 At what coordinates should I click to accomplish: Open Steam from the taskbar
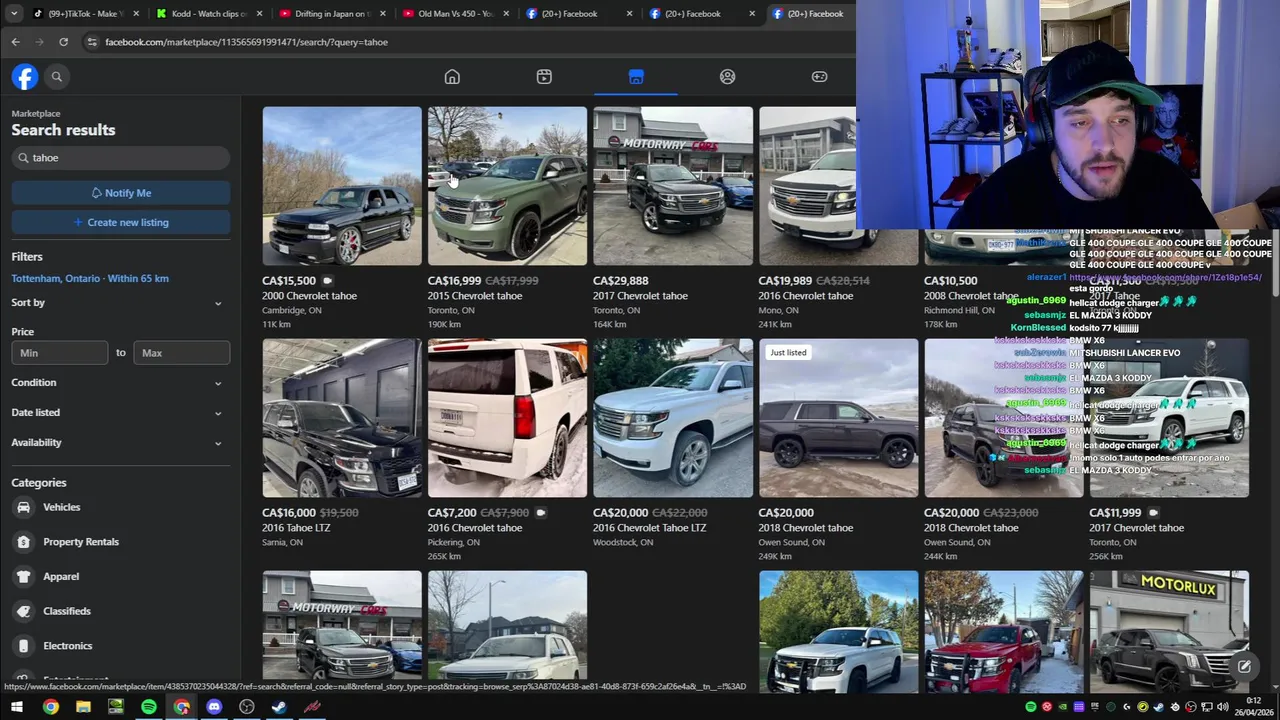pyautogui.click(x=279, y=707)
